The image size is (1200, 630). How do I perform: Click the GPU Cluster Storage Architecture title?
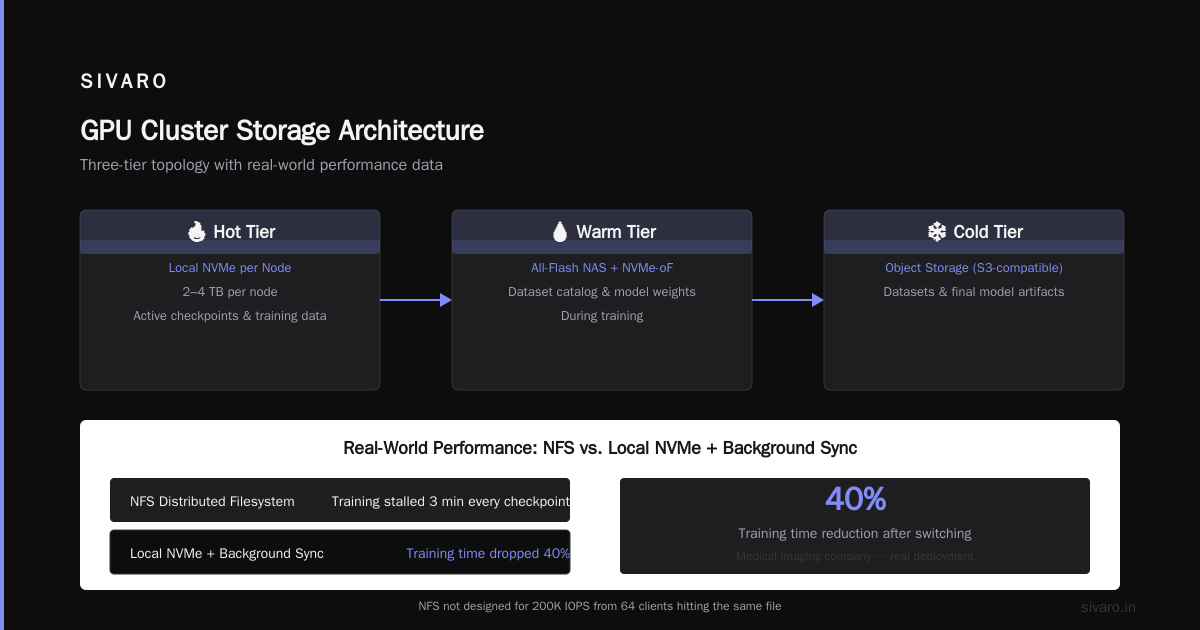point(282,131)
